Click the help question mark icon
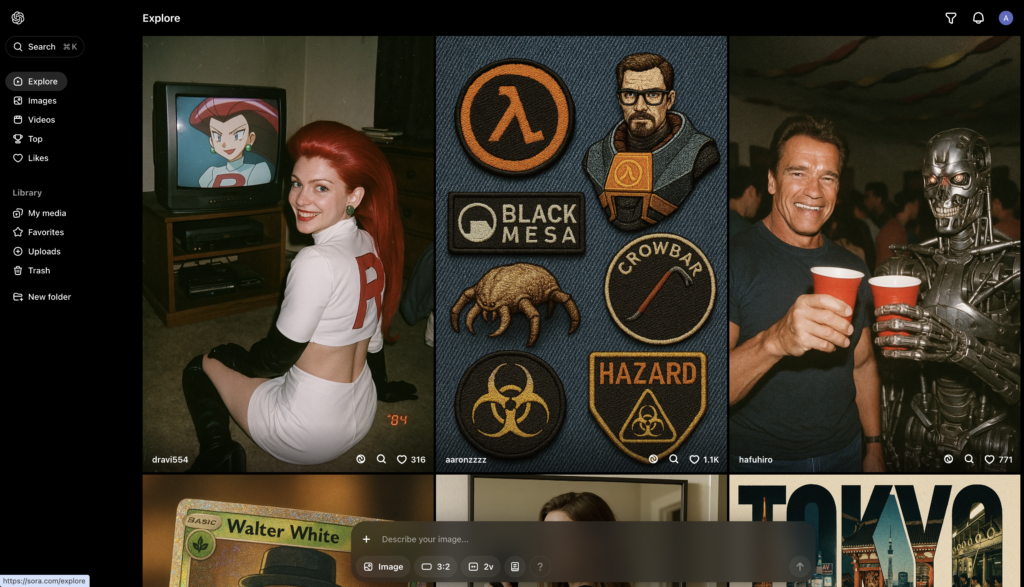The height and width of the screenshot is (587, 1024). coord(540,566)
